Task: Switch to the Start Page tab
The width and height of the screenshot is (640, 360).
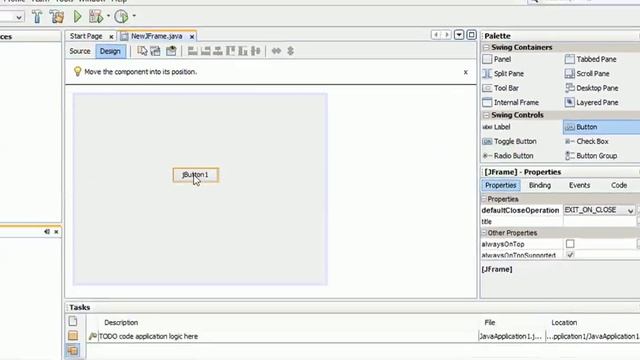Action: [x=86, y=36]
